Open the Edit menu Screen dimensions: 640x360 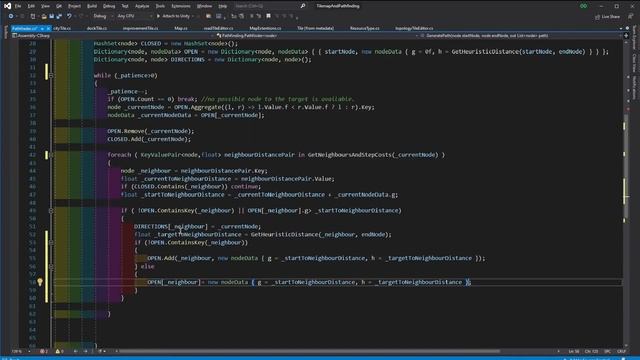point(31,6)
